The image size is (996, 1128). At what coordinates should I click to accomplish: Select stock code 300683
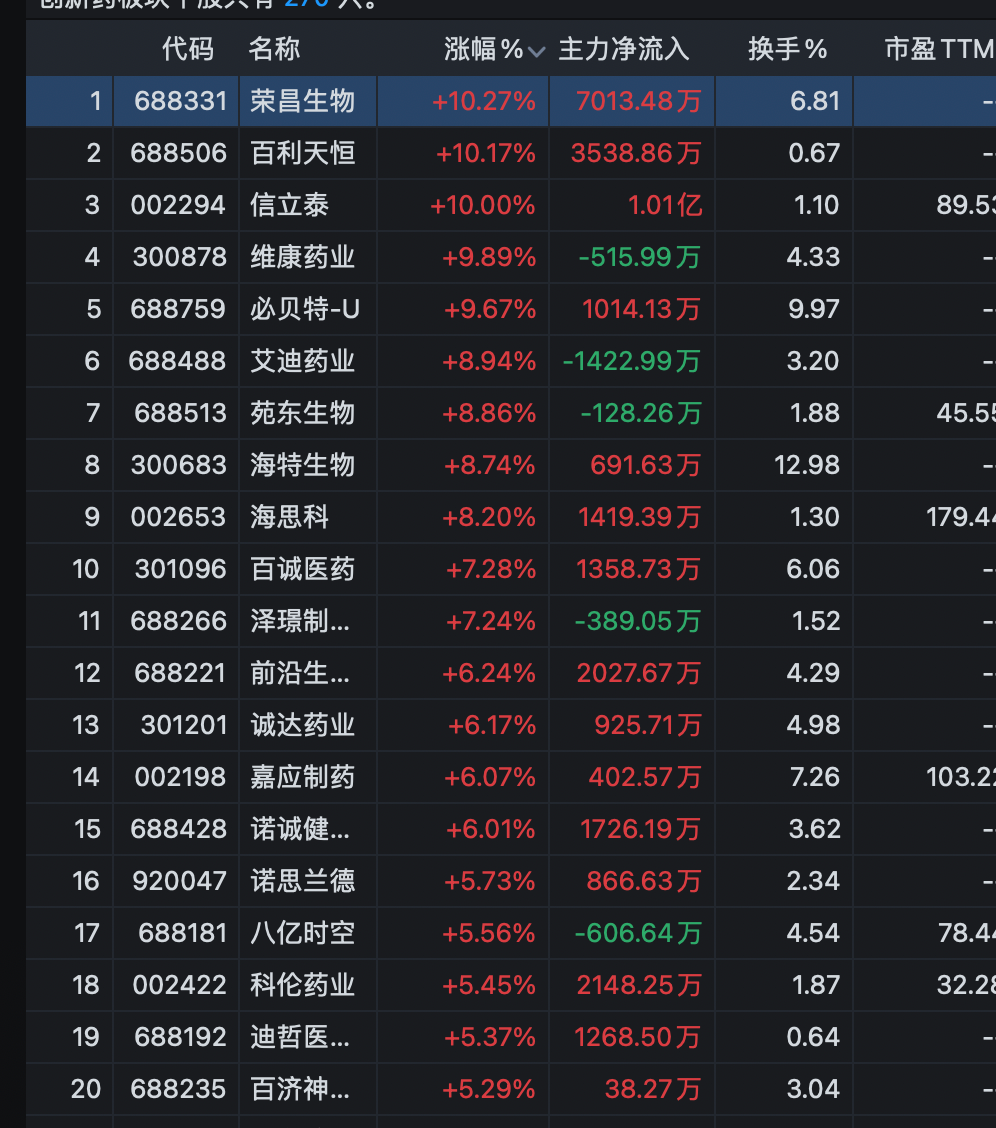click(x=178, y=465)
